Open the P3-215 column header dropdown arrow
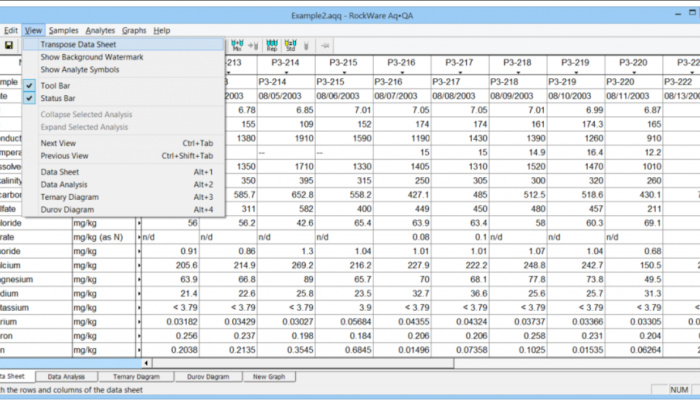700x400 pixels. (x=344, y=72)
